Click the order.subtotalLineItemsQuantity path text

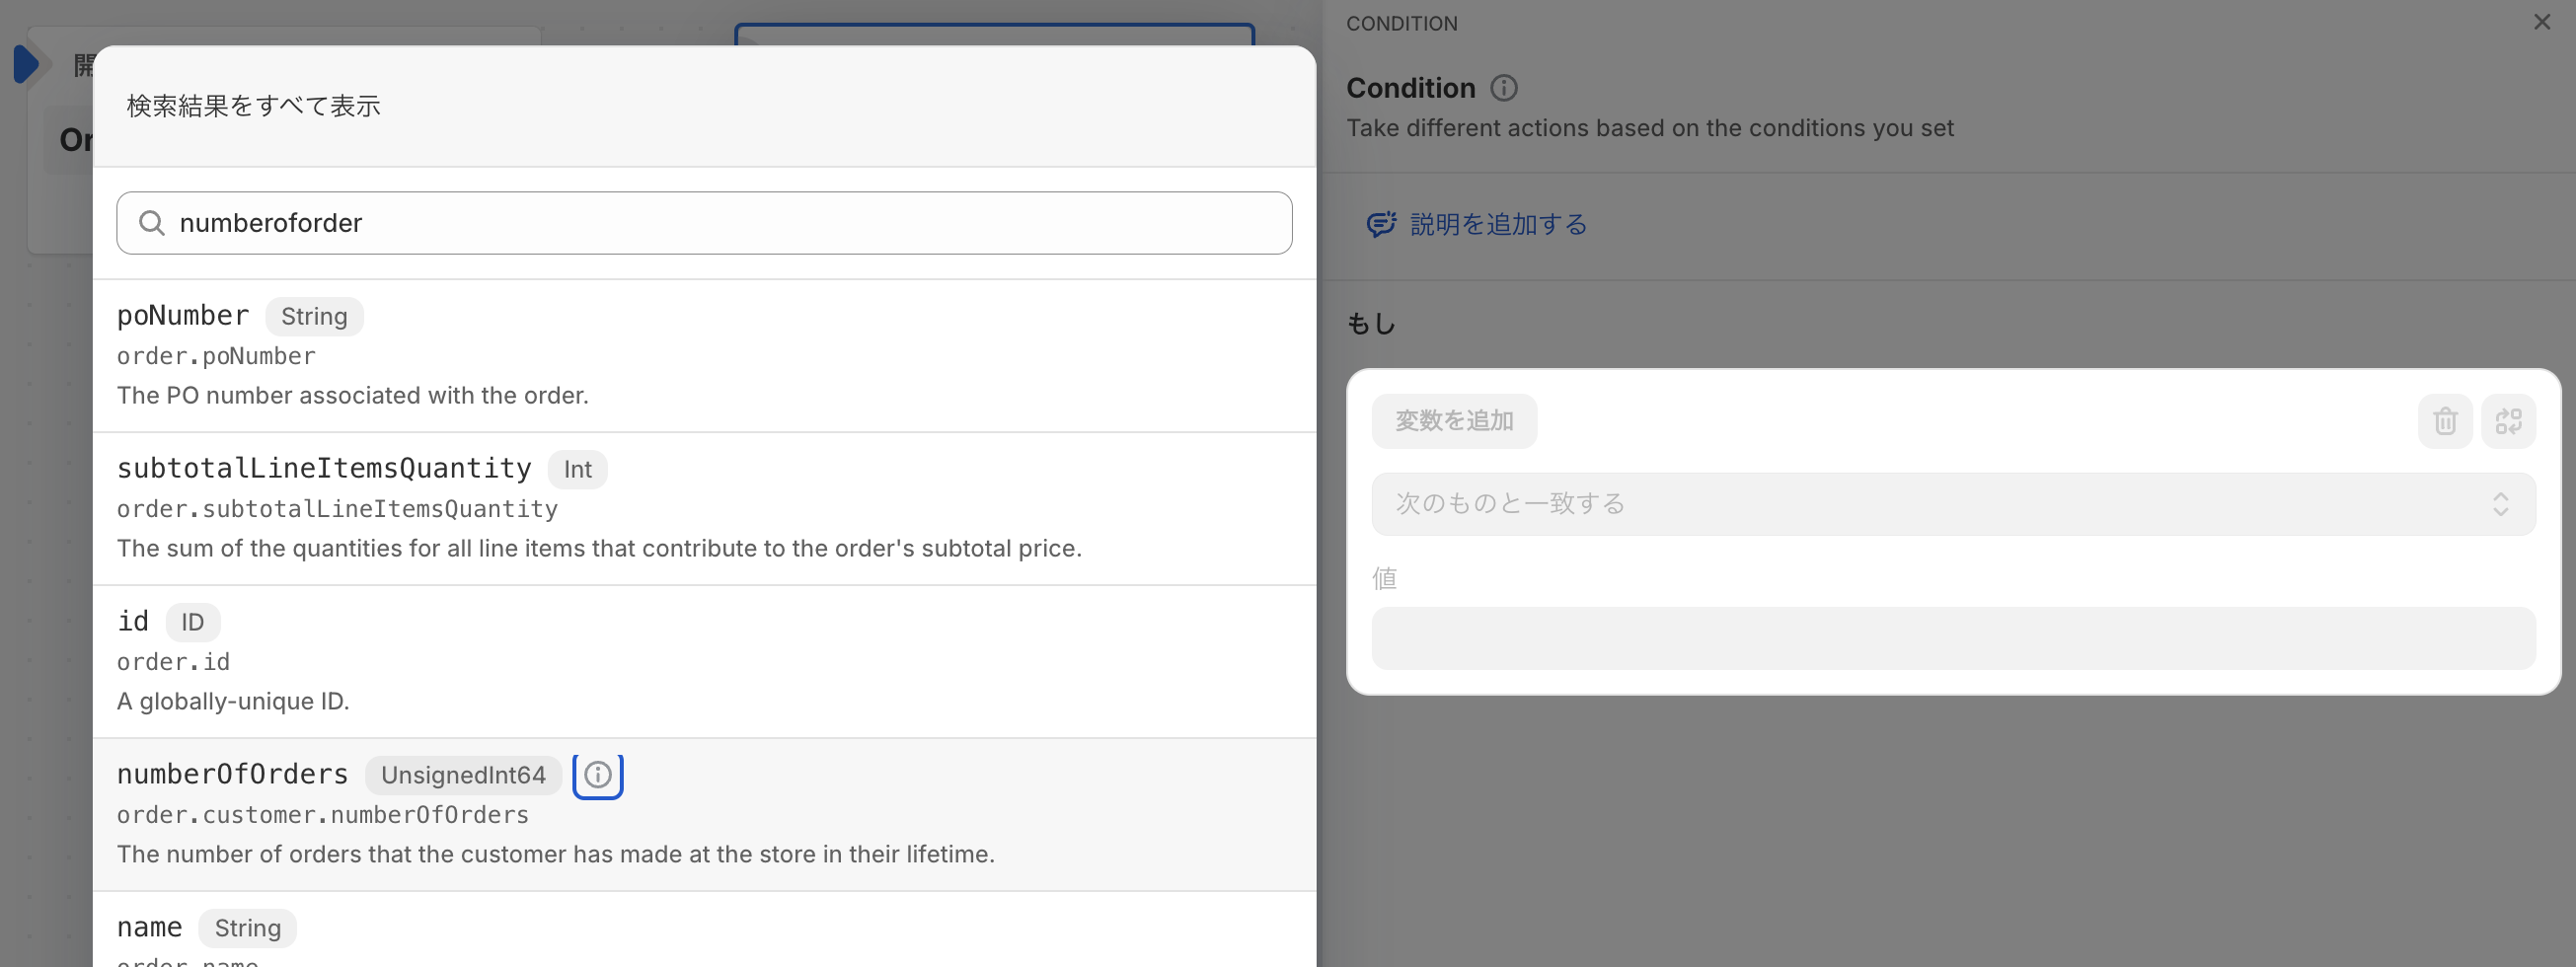(337, 509)
